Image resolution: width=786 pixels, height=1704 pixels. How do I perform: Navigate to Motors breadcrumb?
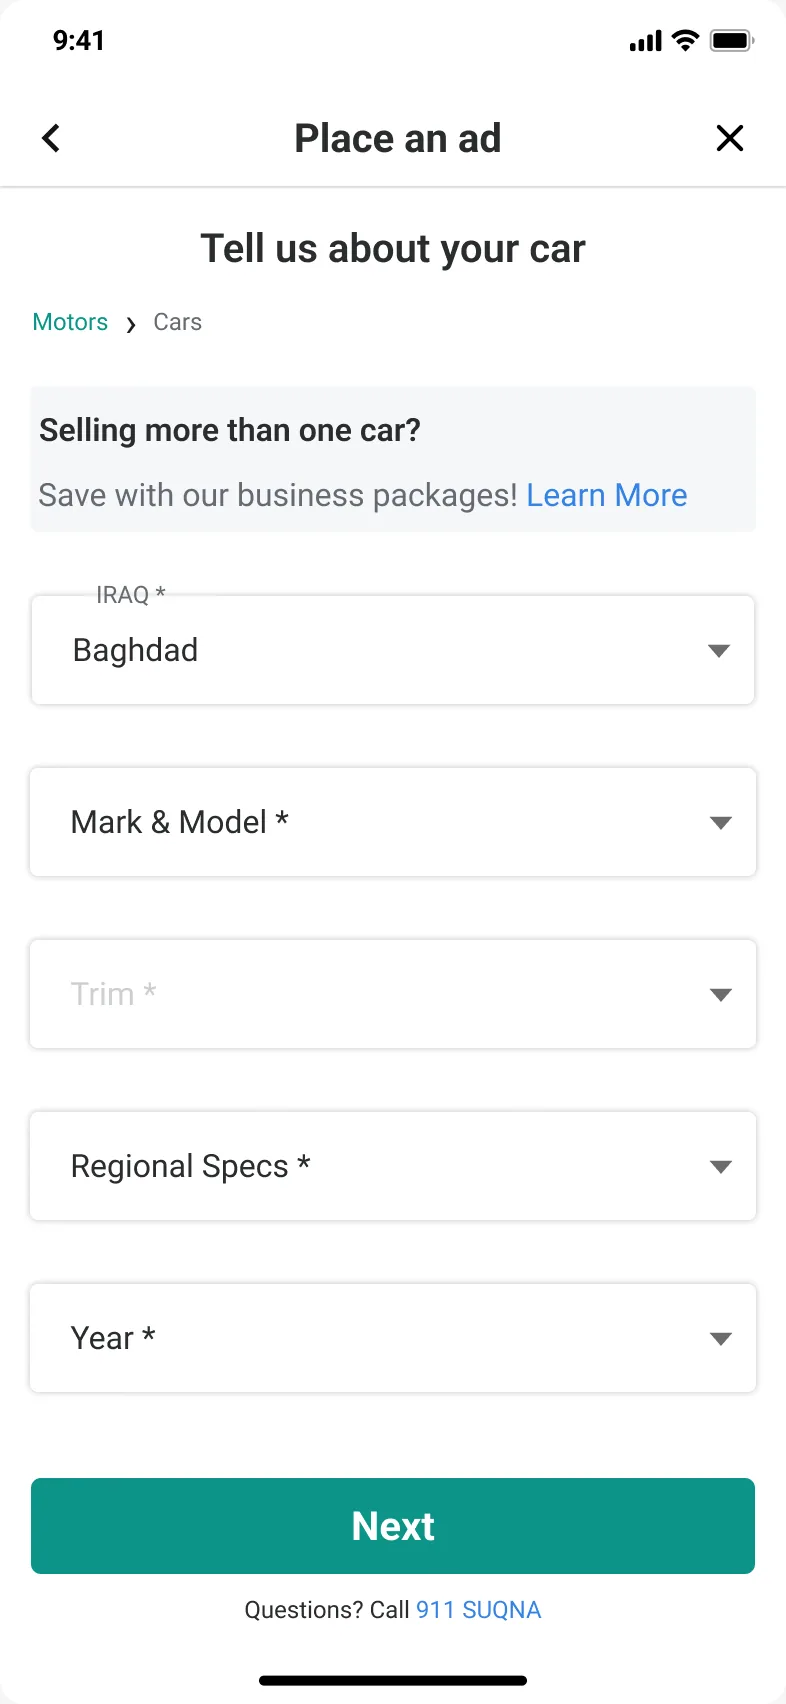click(x=70, y=322)
